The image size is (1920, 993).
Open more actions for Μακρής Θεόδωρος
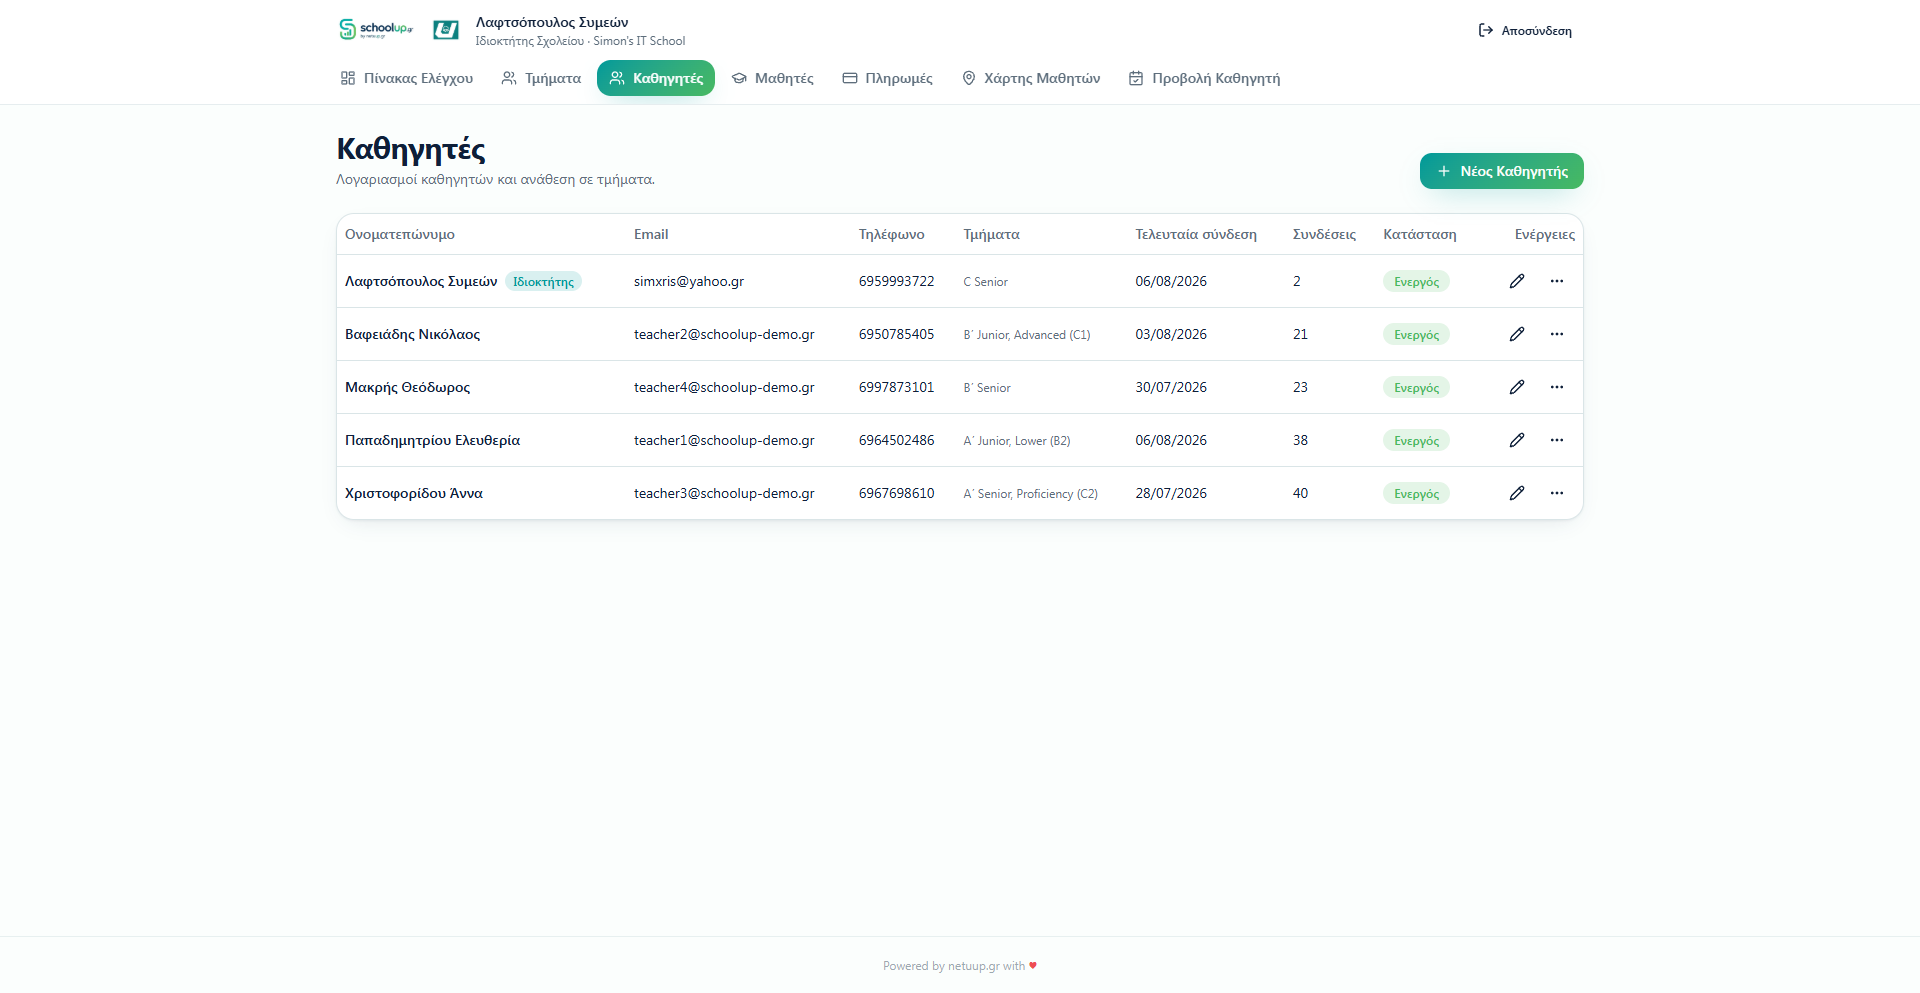tap(1557, 387)
